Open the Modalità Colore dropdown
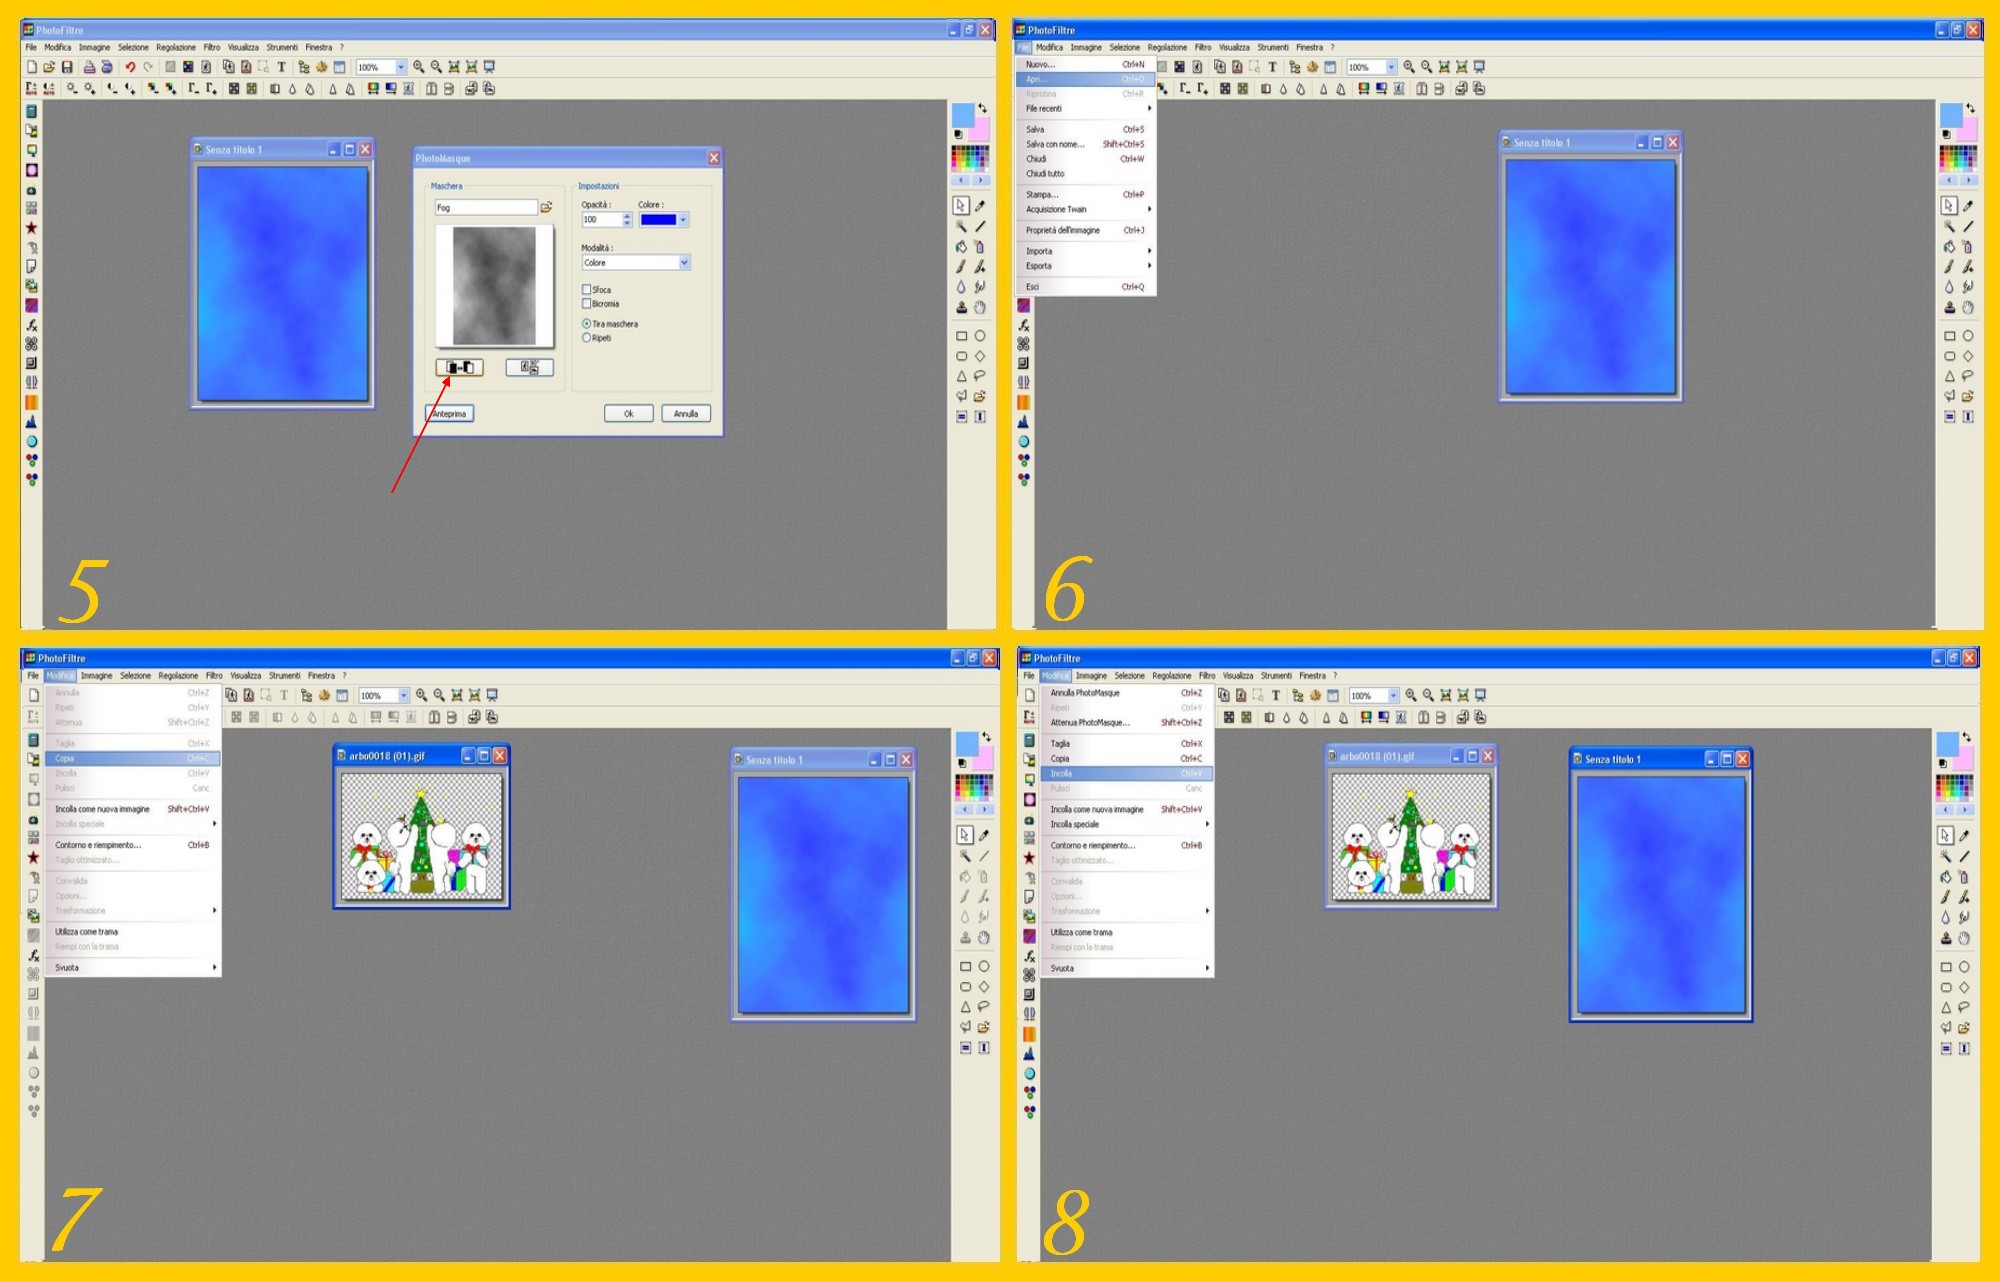The width and height of the screenshot is (2000, 1282). point(684,262)
